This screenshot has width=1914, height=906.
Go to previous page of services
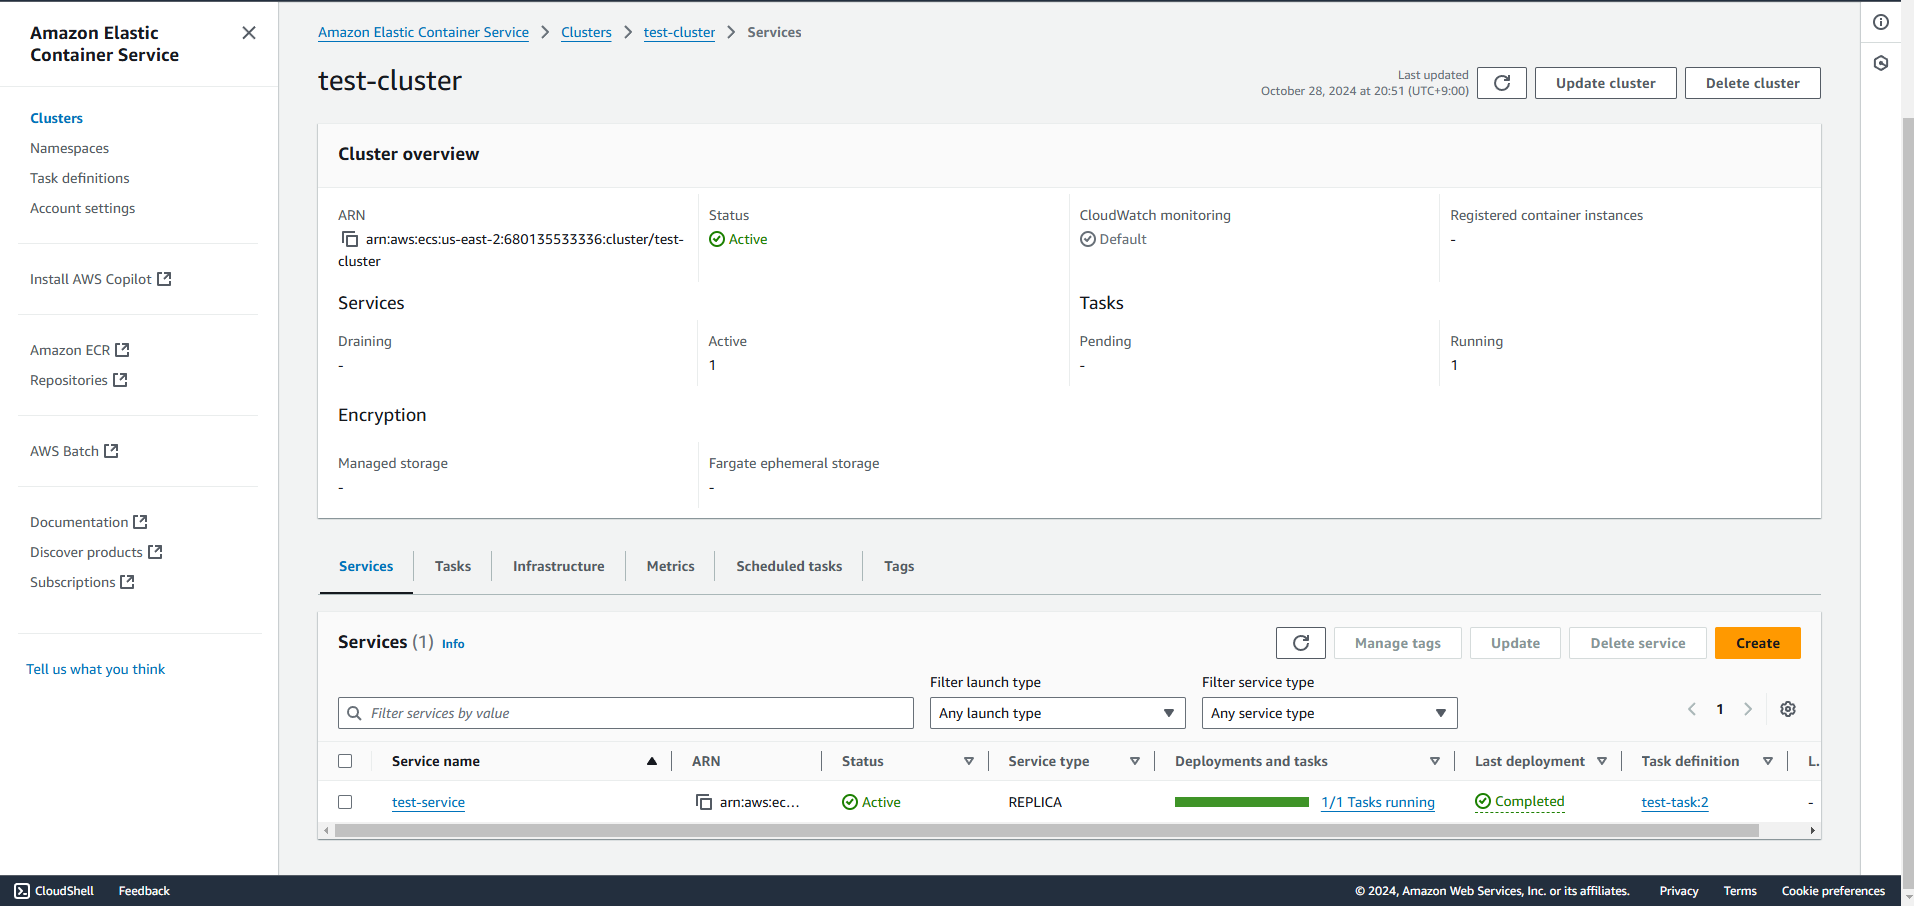point(1692,709)
